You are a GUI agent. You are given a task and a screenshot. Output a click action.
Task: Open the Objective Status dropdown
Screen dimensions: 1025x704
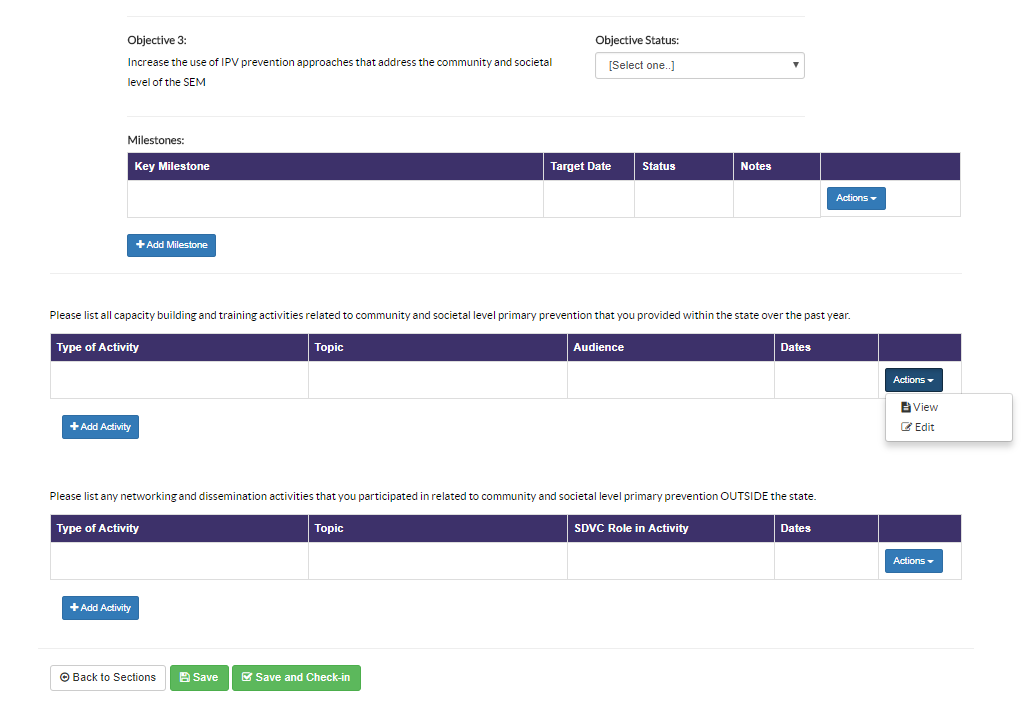pyautogui.click(x=699, y=65)
